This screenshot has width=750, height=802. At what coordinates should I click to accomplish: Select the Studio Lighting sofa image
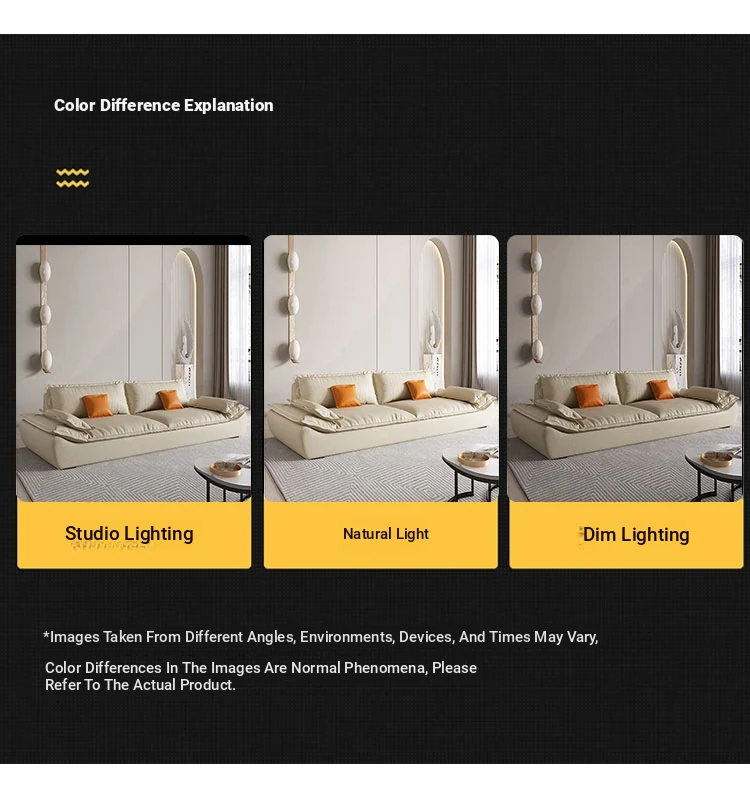tap(134, 373)
